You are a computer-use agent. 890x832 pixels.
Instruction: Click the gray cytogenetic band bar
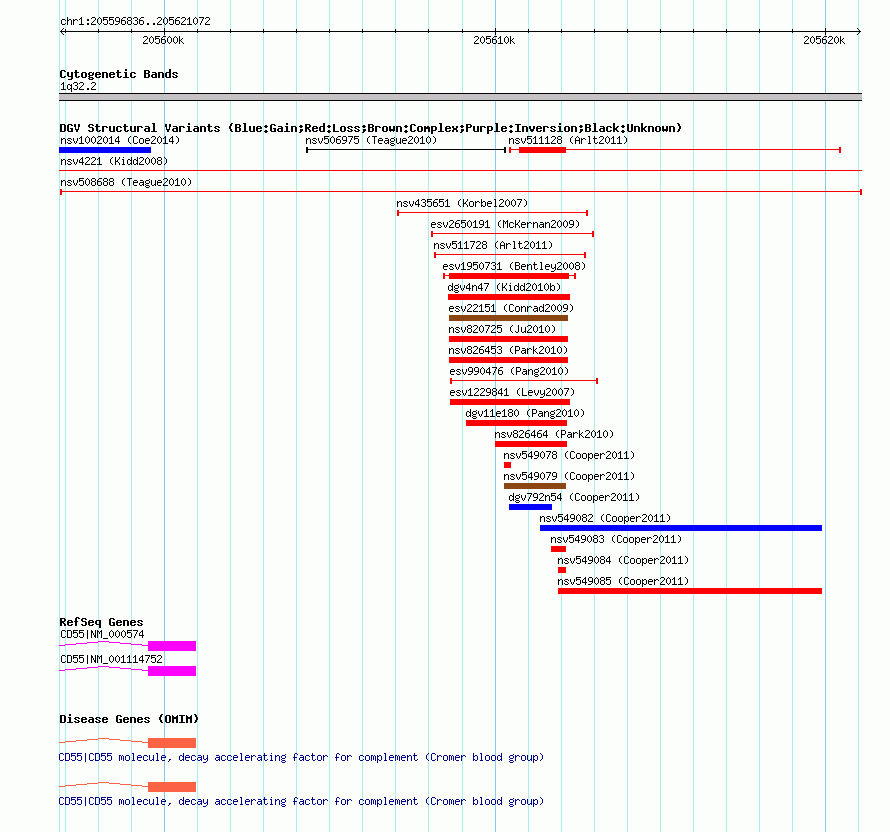pos(460,97)
